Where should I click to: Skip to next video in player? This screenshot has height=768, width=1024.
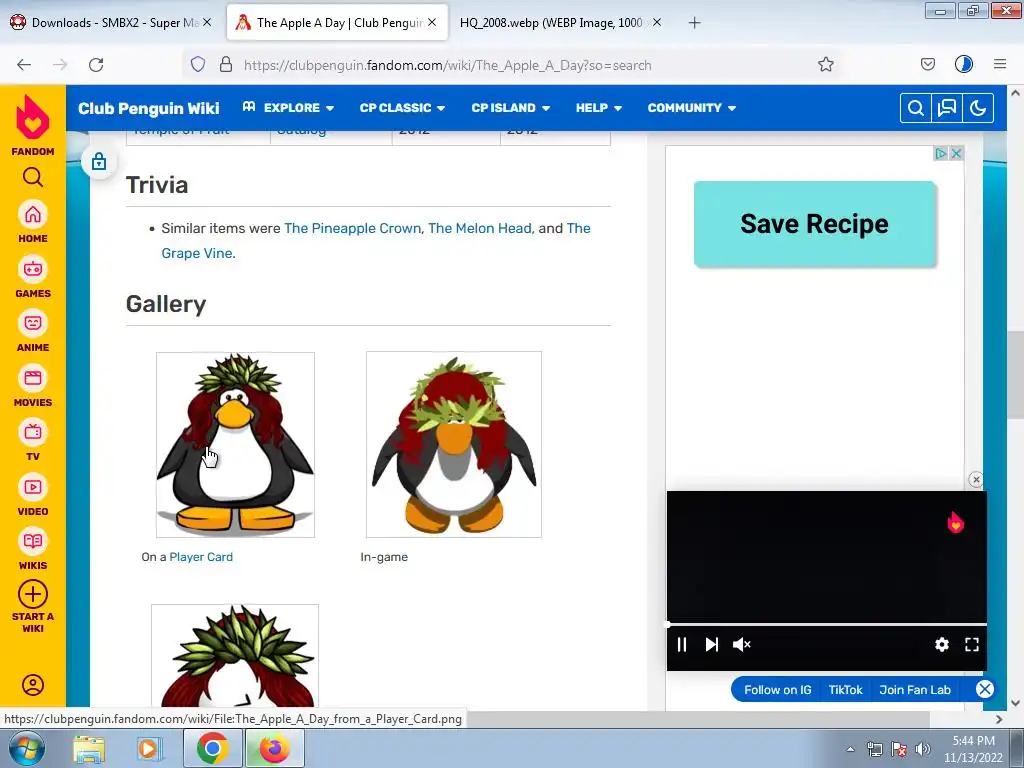point(712,645)
